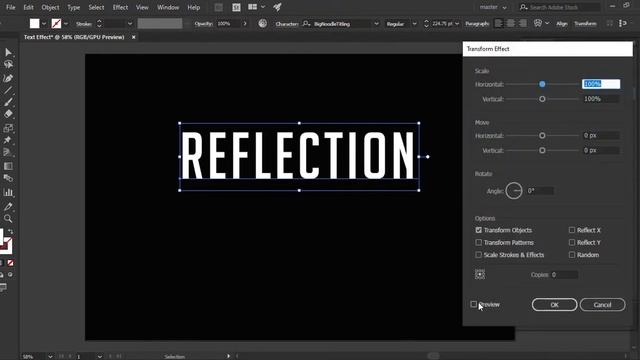Open the font style Regular dropdown
Image resolution: width=640 pixels, height=360 pixels.
tap(415, 24)
